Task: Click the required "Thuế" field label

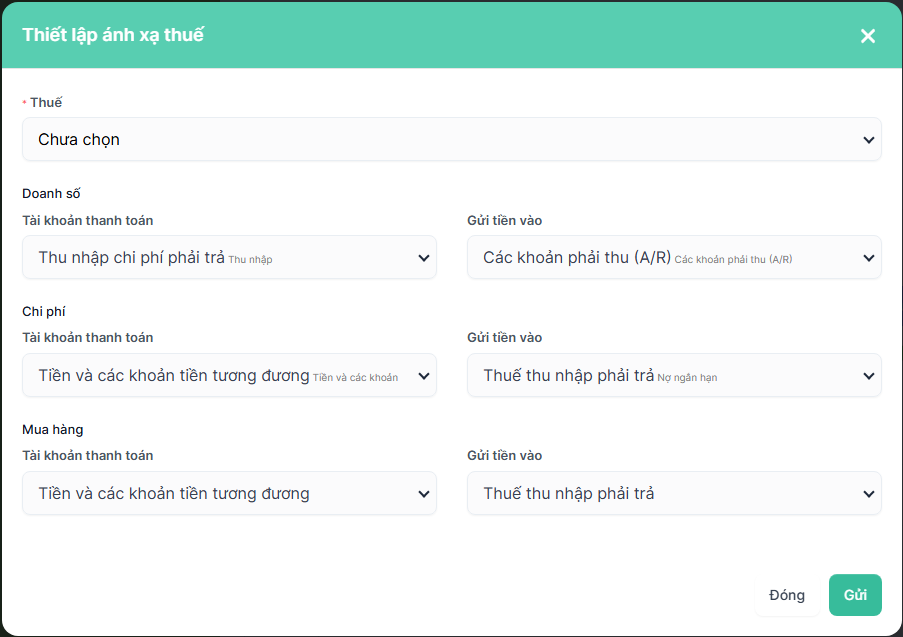Action: coord(46,102)
